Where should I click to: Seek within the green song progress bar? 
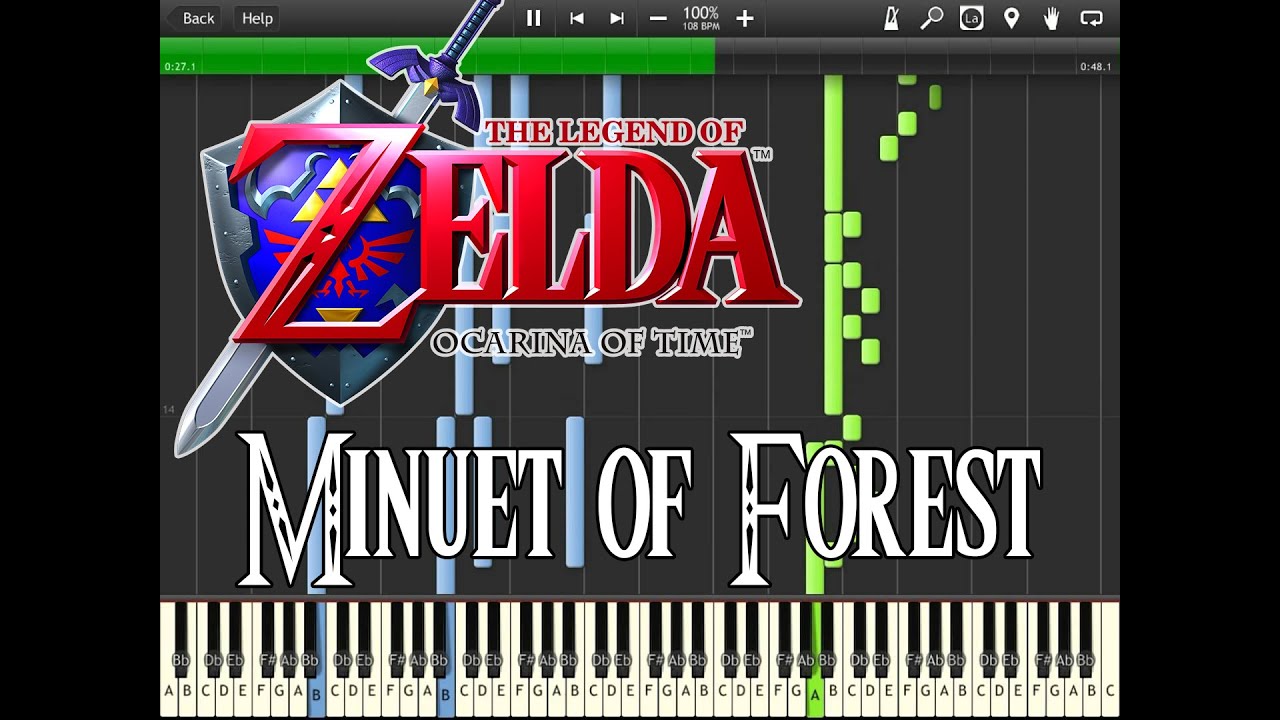(438, 56)
